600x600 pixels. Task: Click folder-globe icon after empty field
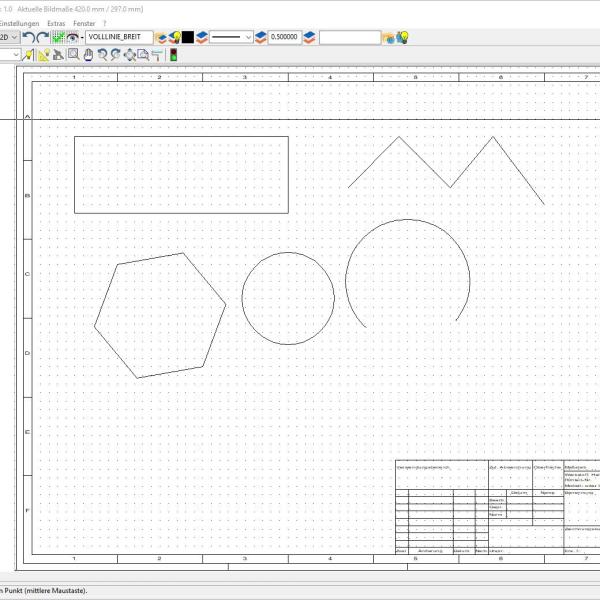[388, 38]
